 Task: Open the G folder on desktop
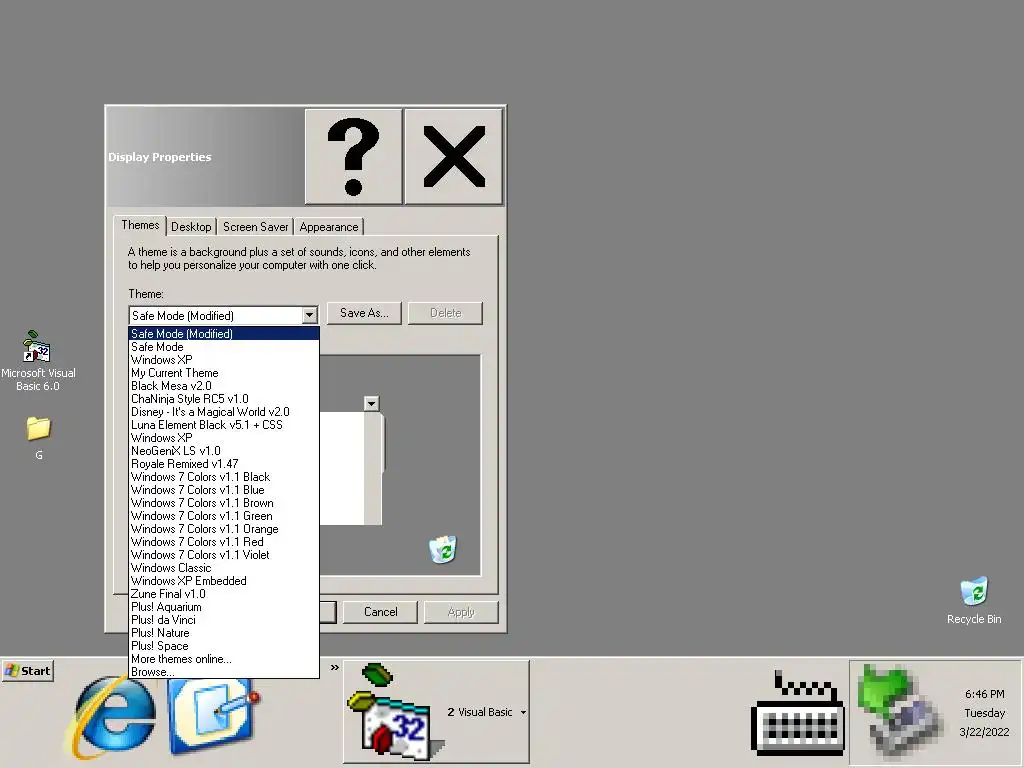39,438
